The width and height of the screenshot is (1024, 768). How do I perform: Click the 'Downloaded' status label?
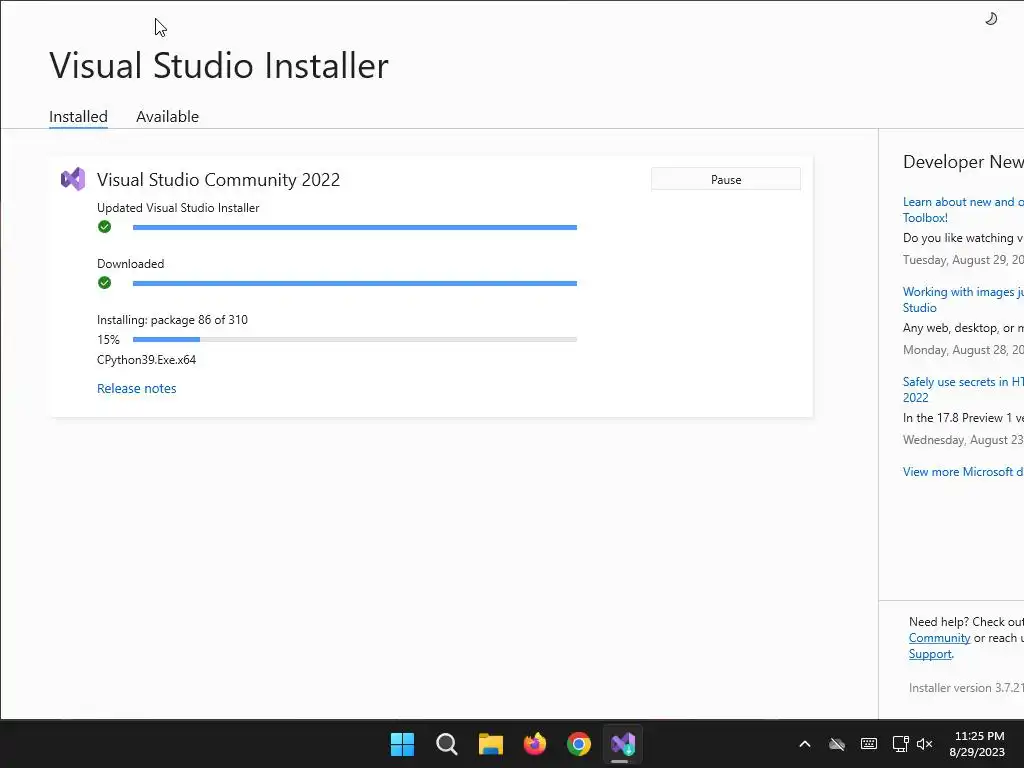pyautogui.click(x=131, y=264)
